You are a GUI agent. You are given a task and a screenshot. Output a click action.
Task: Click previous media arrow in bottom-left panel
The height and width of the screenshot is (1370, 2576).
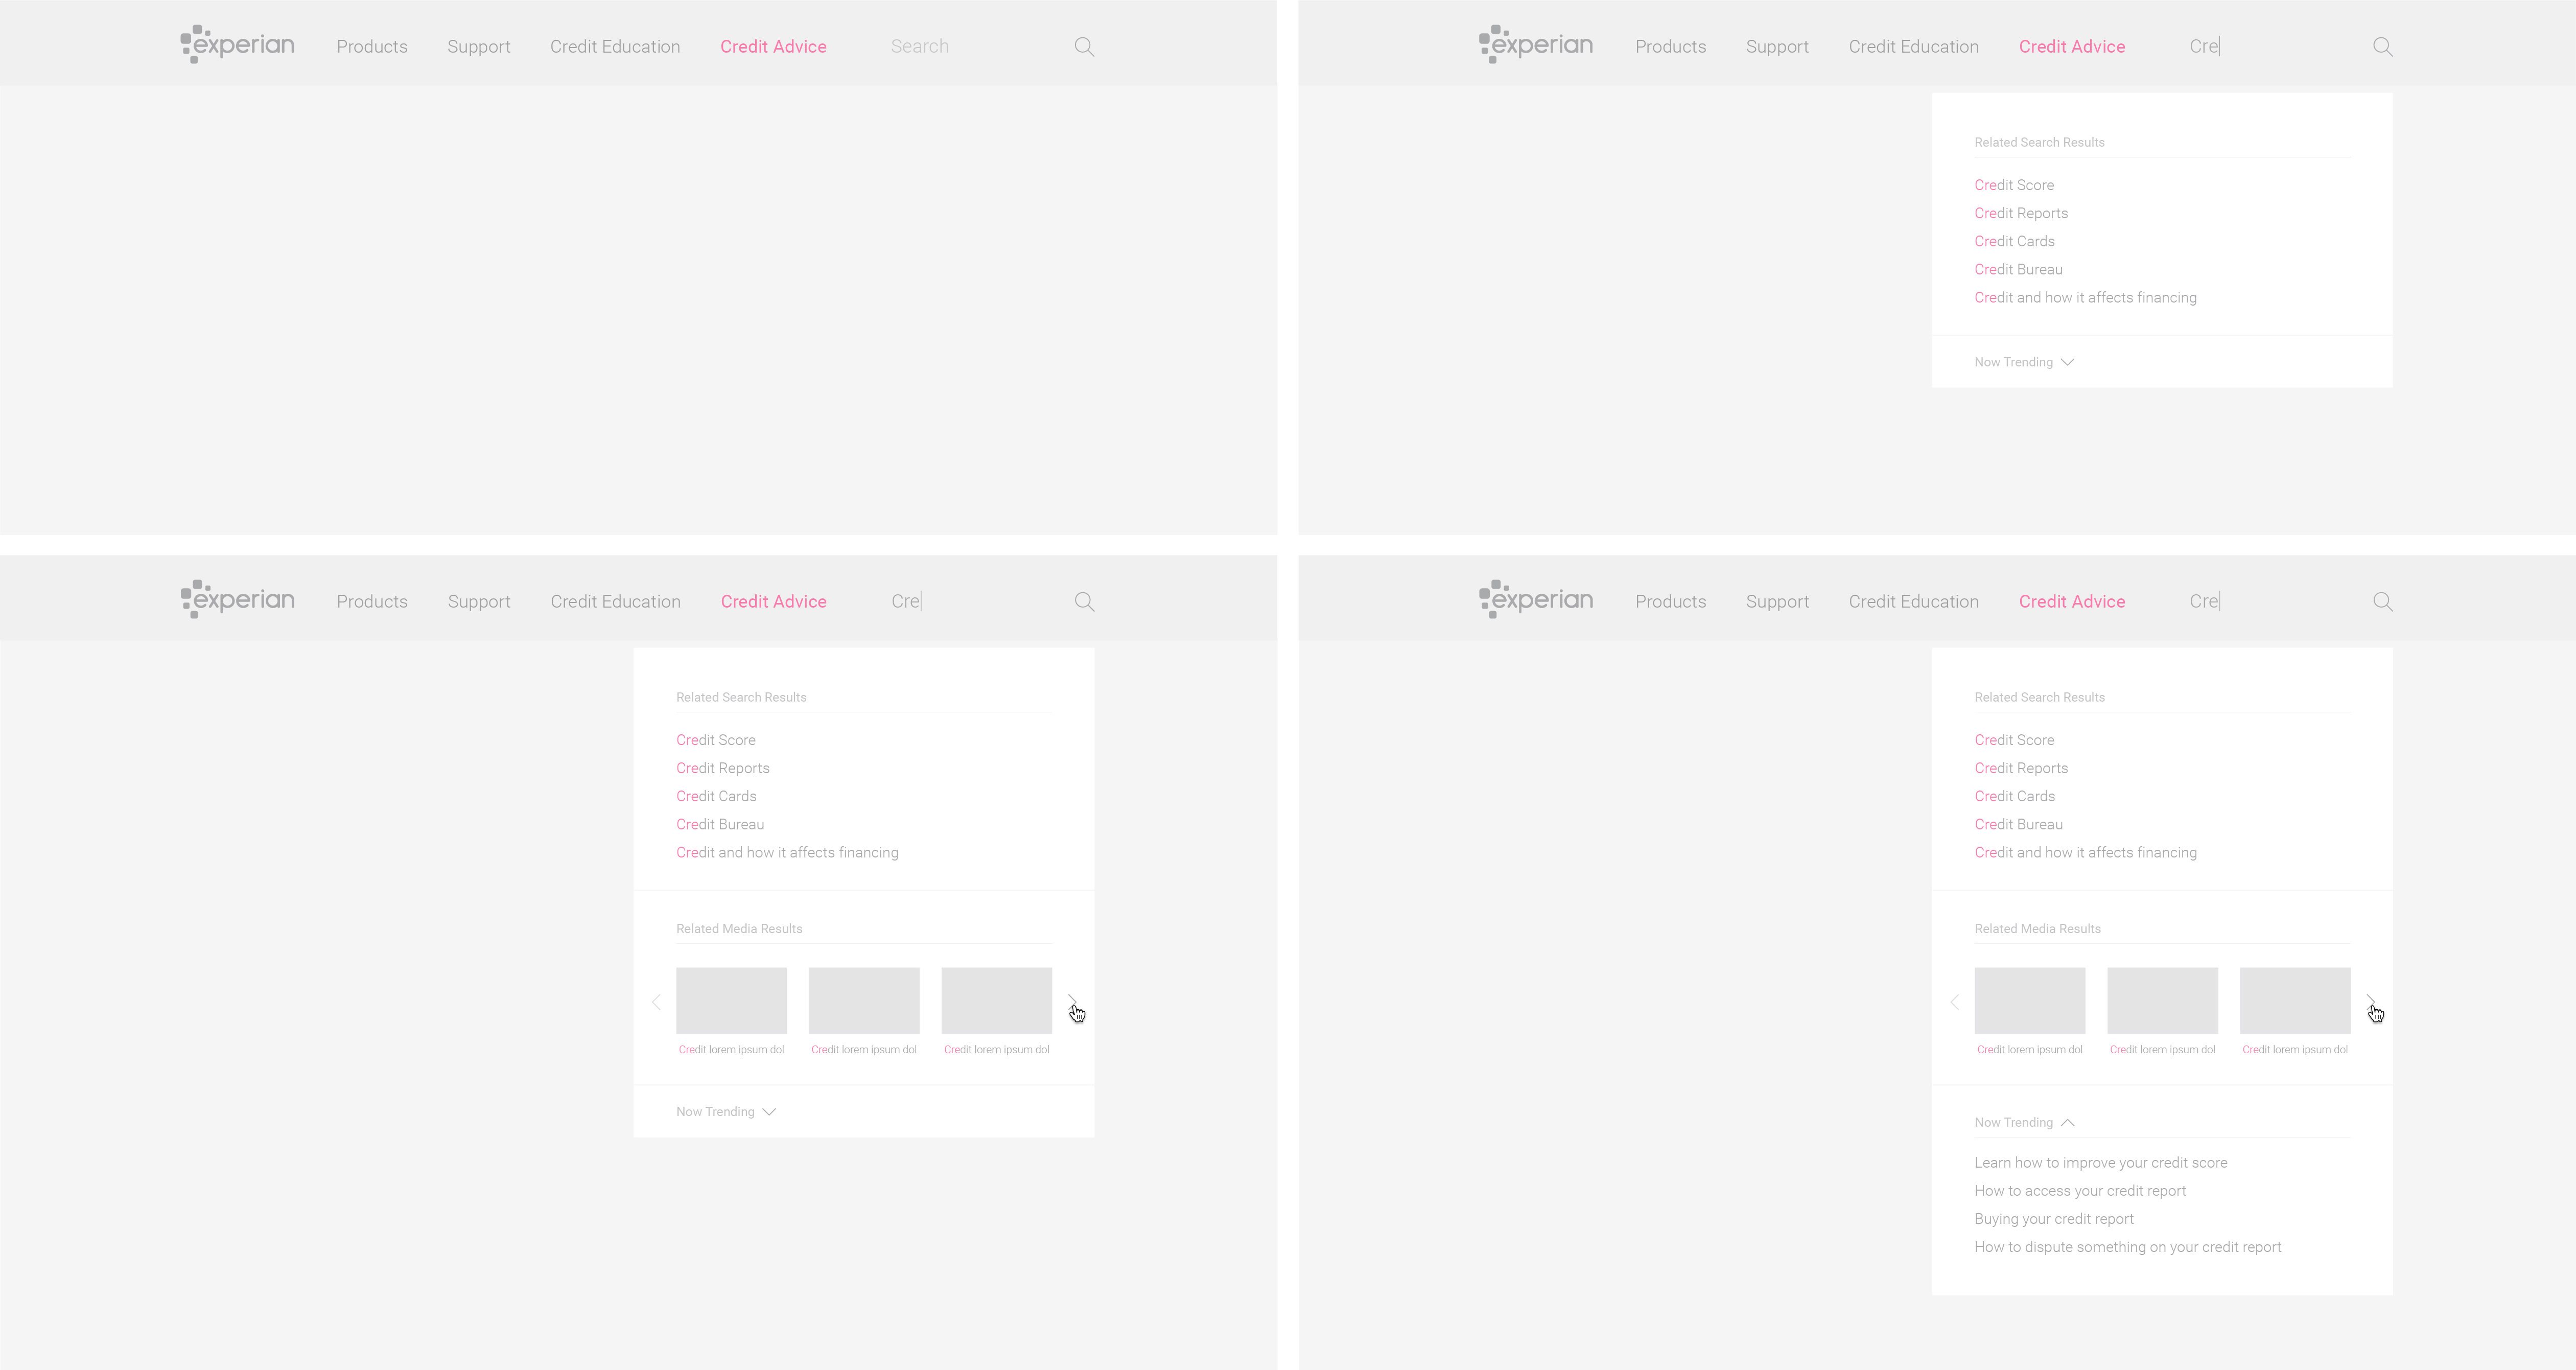tap(656, 1002)
